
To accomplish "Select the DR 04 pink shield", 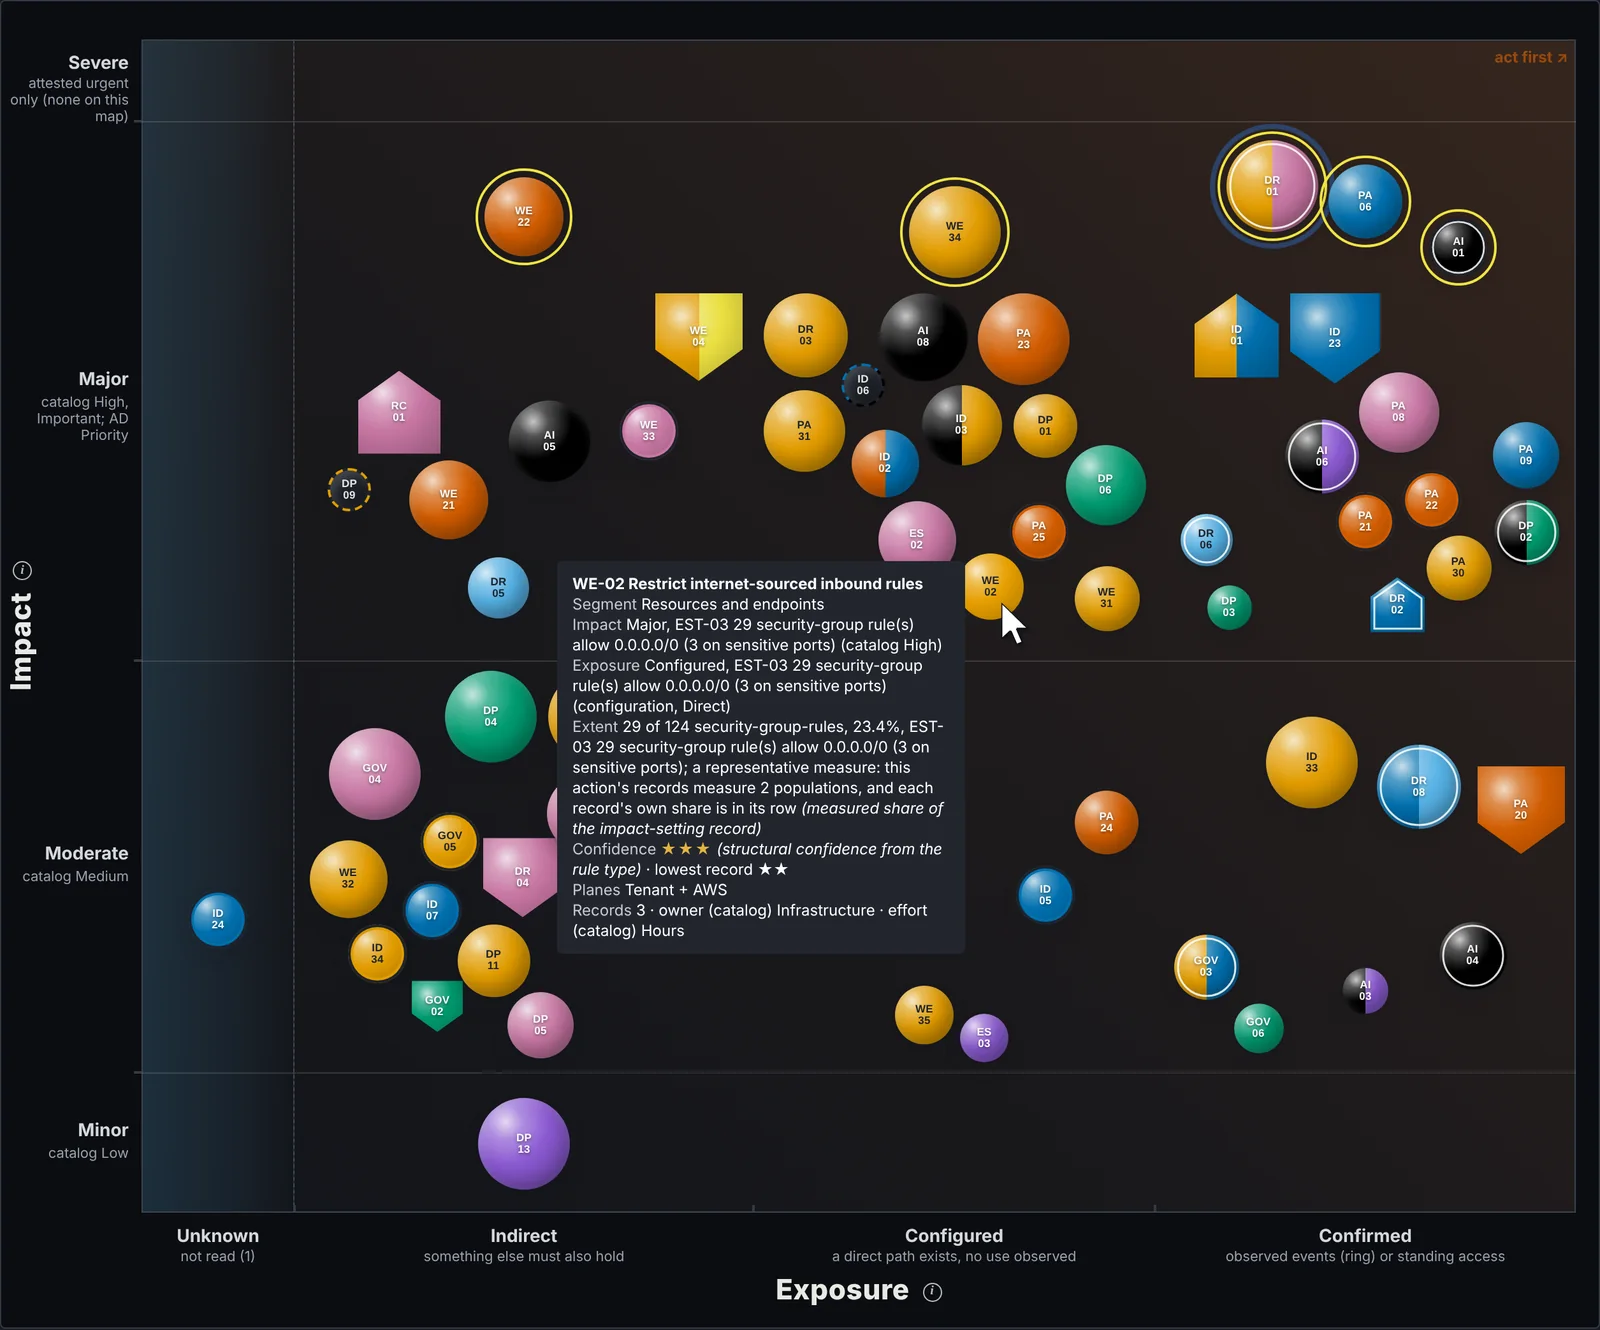I will (x=521, y=877).
